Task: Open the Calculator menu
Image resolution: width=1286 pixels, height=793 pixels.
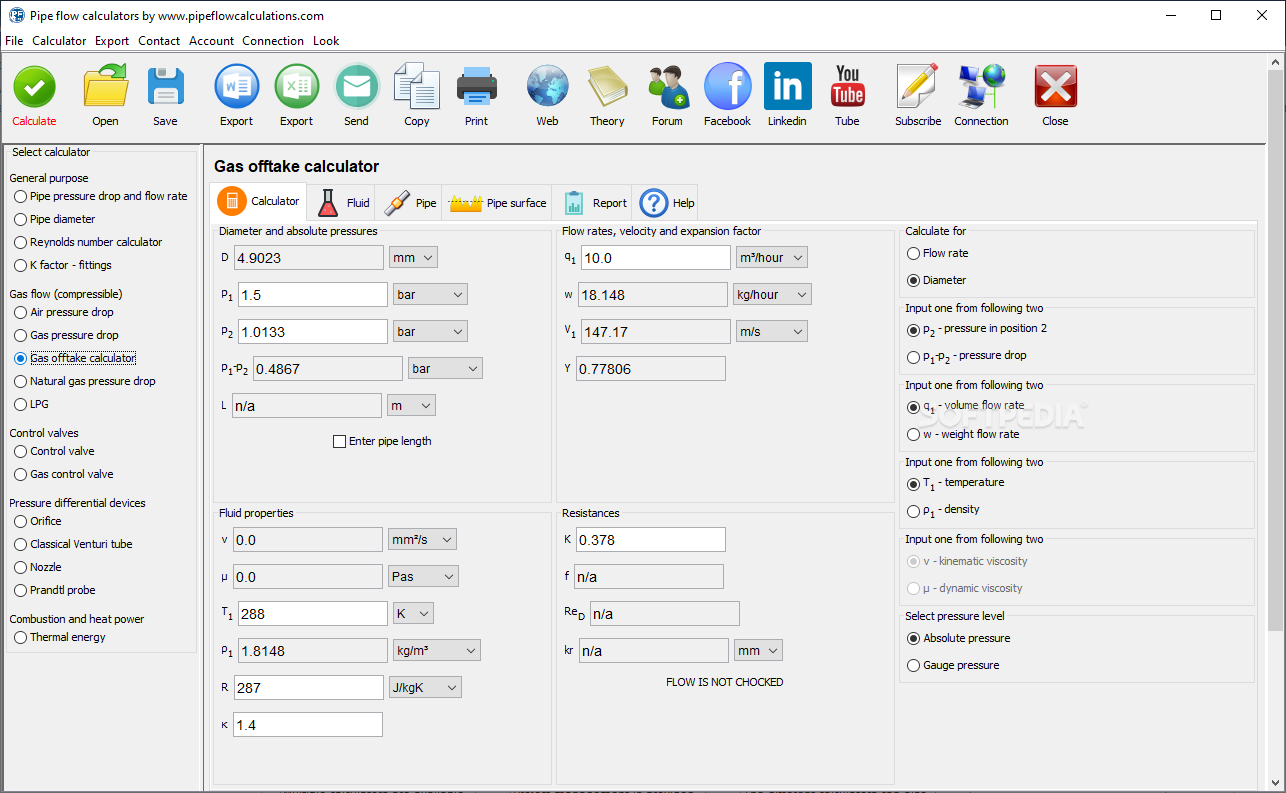Action: point(59,41)
